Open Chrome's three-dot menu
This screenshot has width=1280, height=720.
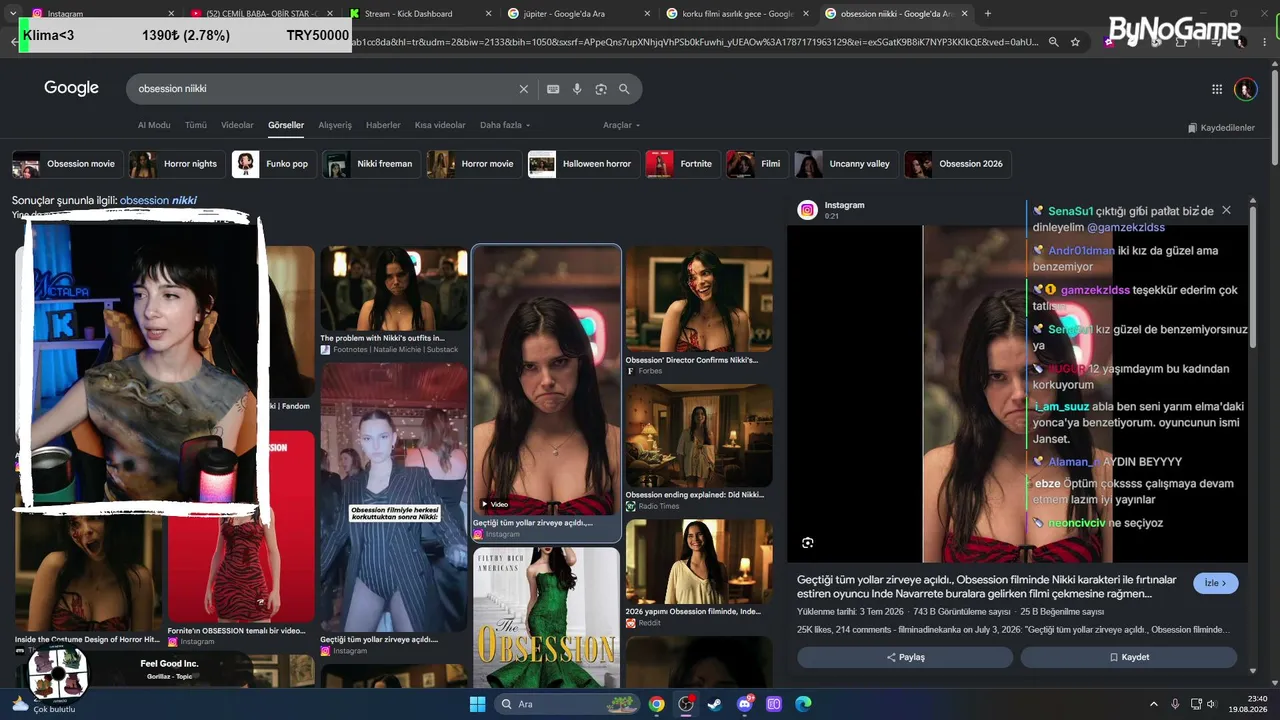tap(1262, 42)
